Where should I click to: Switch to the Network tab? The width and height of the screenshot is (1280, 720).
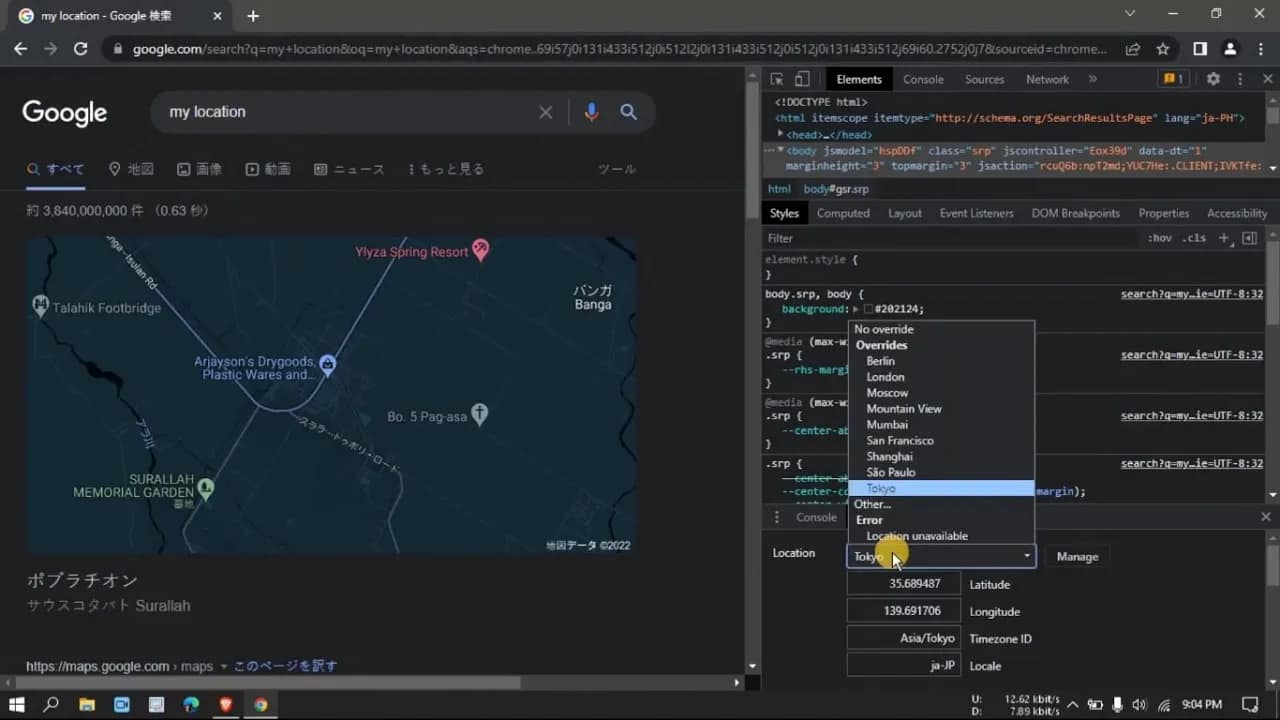coord(1047,79)
